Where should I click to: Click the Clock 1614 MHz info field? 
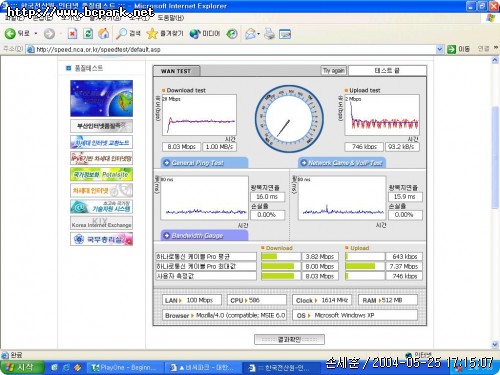pos(322,300)
